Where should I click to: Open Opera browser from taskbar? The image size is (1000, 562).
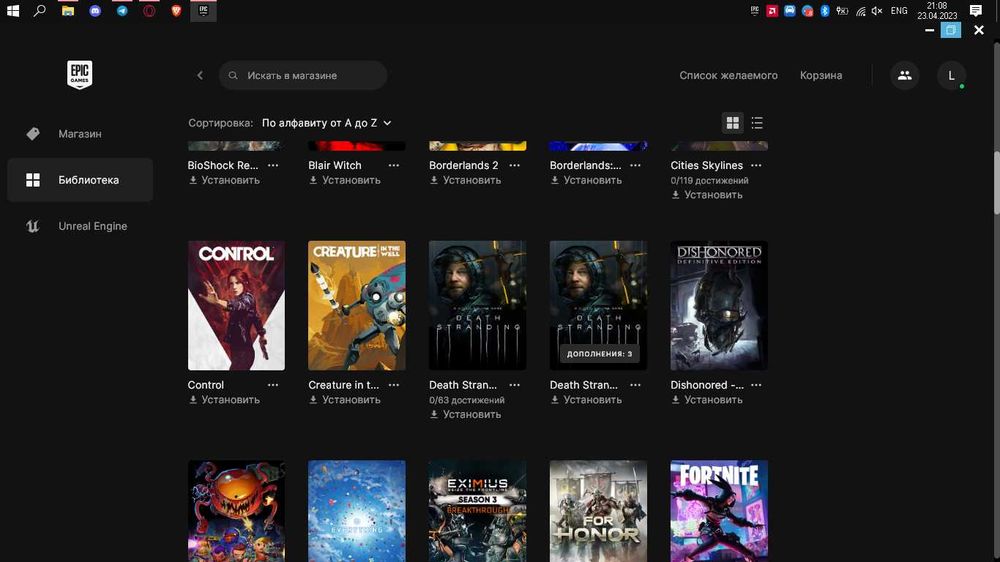[149, 10]
